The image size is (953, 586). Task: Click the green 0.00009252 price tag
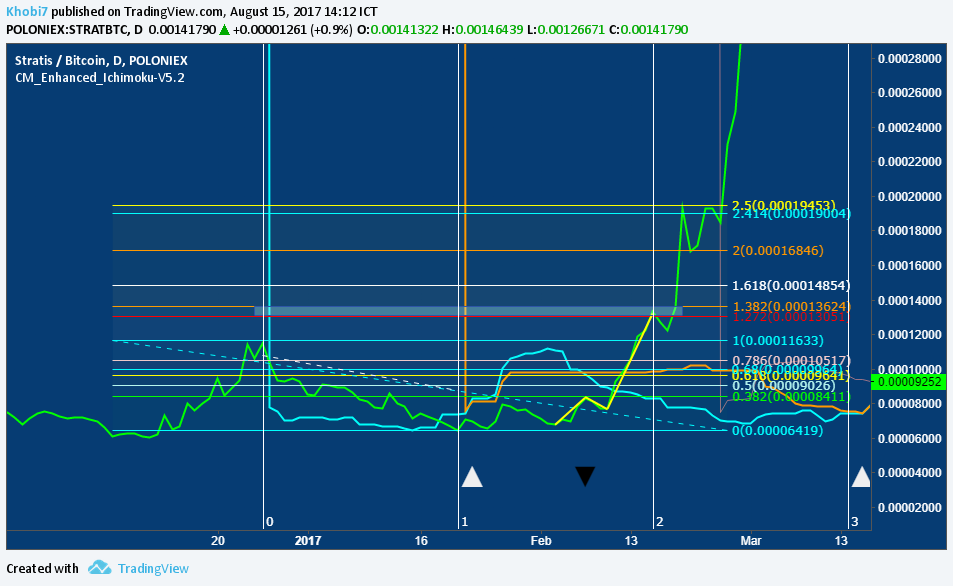pyautogui.click(x=909, y=382)
